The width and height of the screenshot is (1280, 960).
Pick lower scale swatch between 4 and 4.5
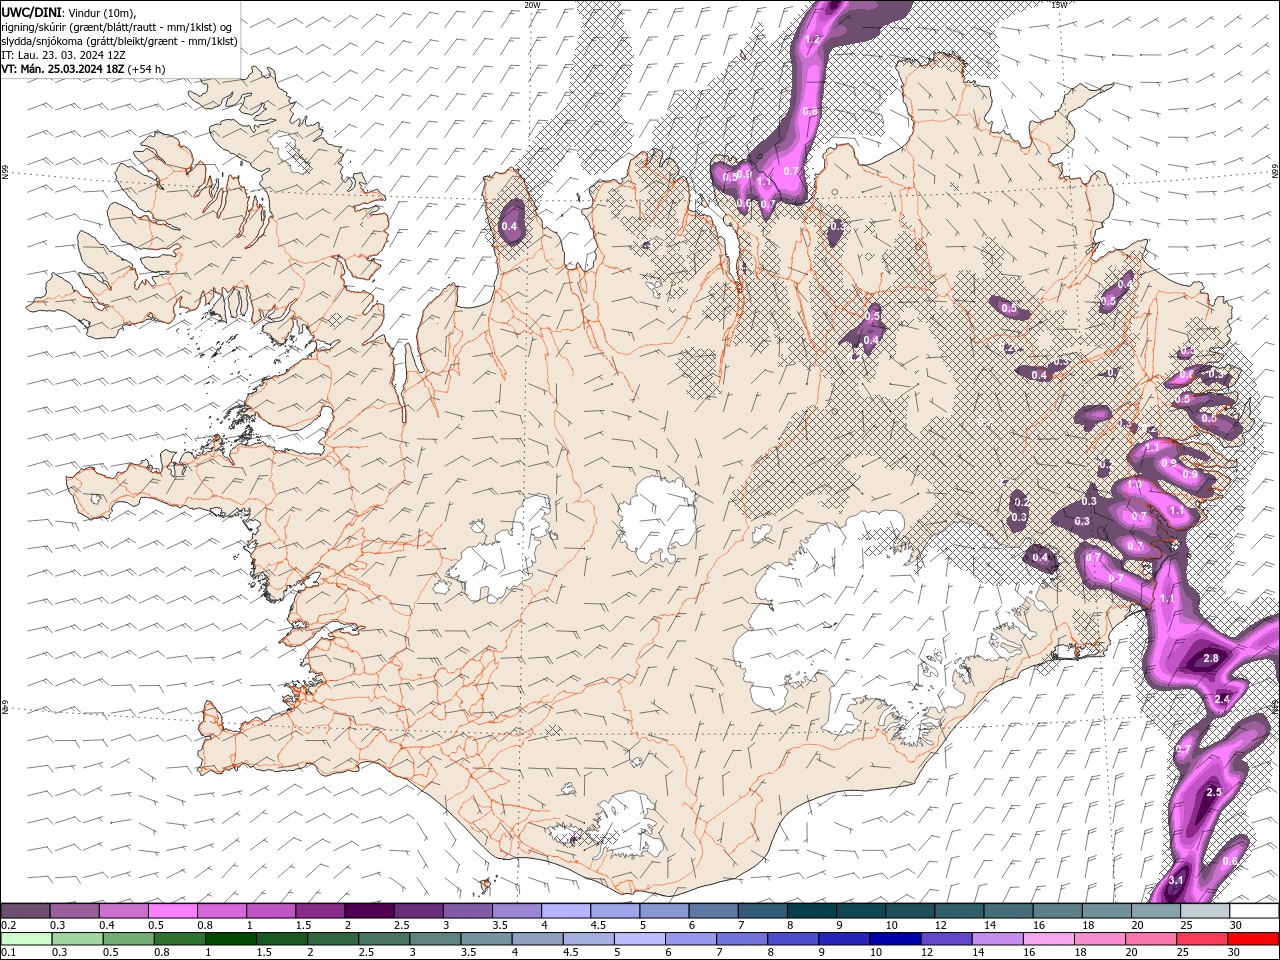537,939
